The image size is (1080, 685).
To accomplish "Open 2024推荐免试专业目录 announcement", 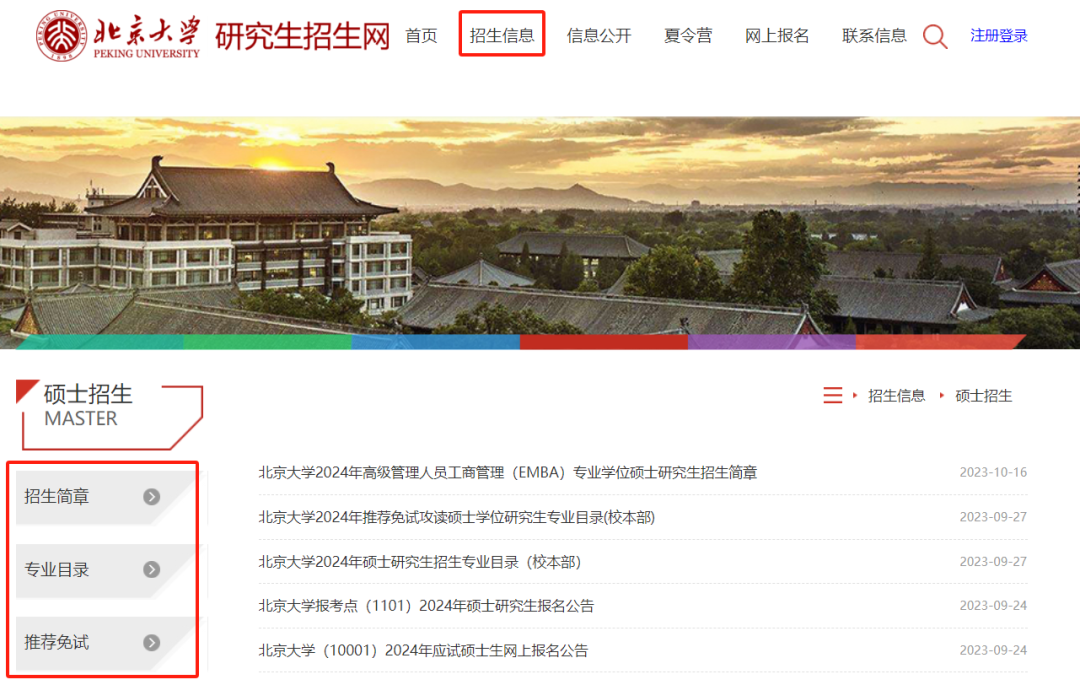I will coord(457,517).
